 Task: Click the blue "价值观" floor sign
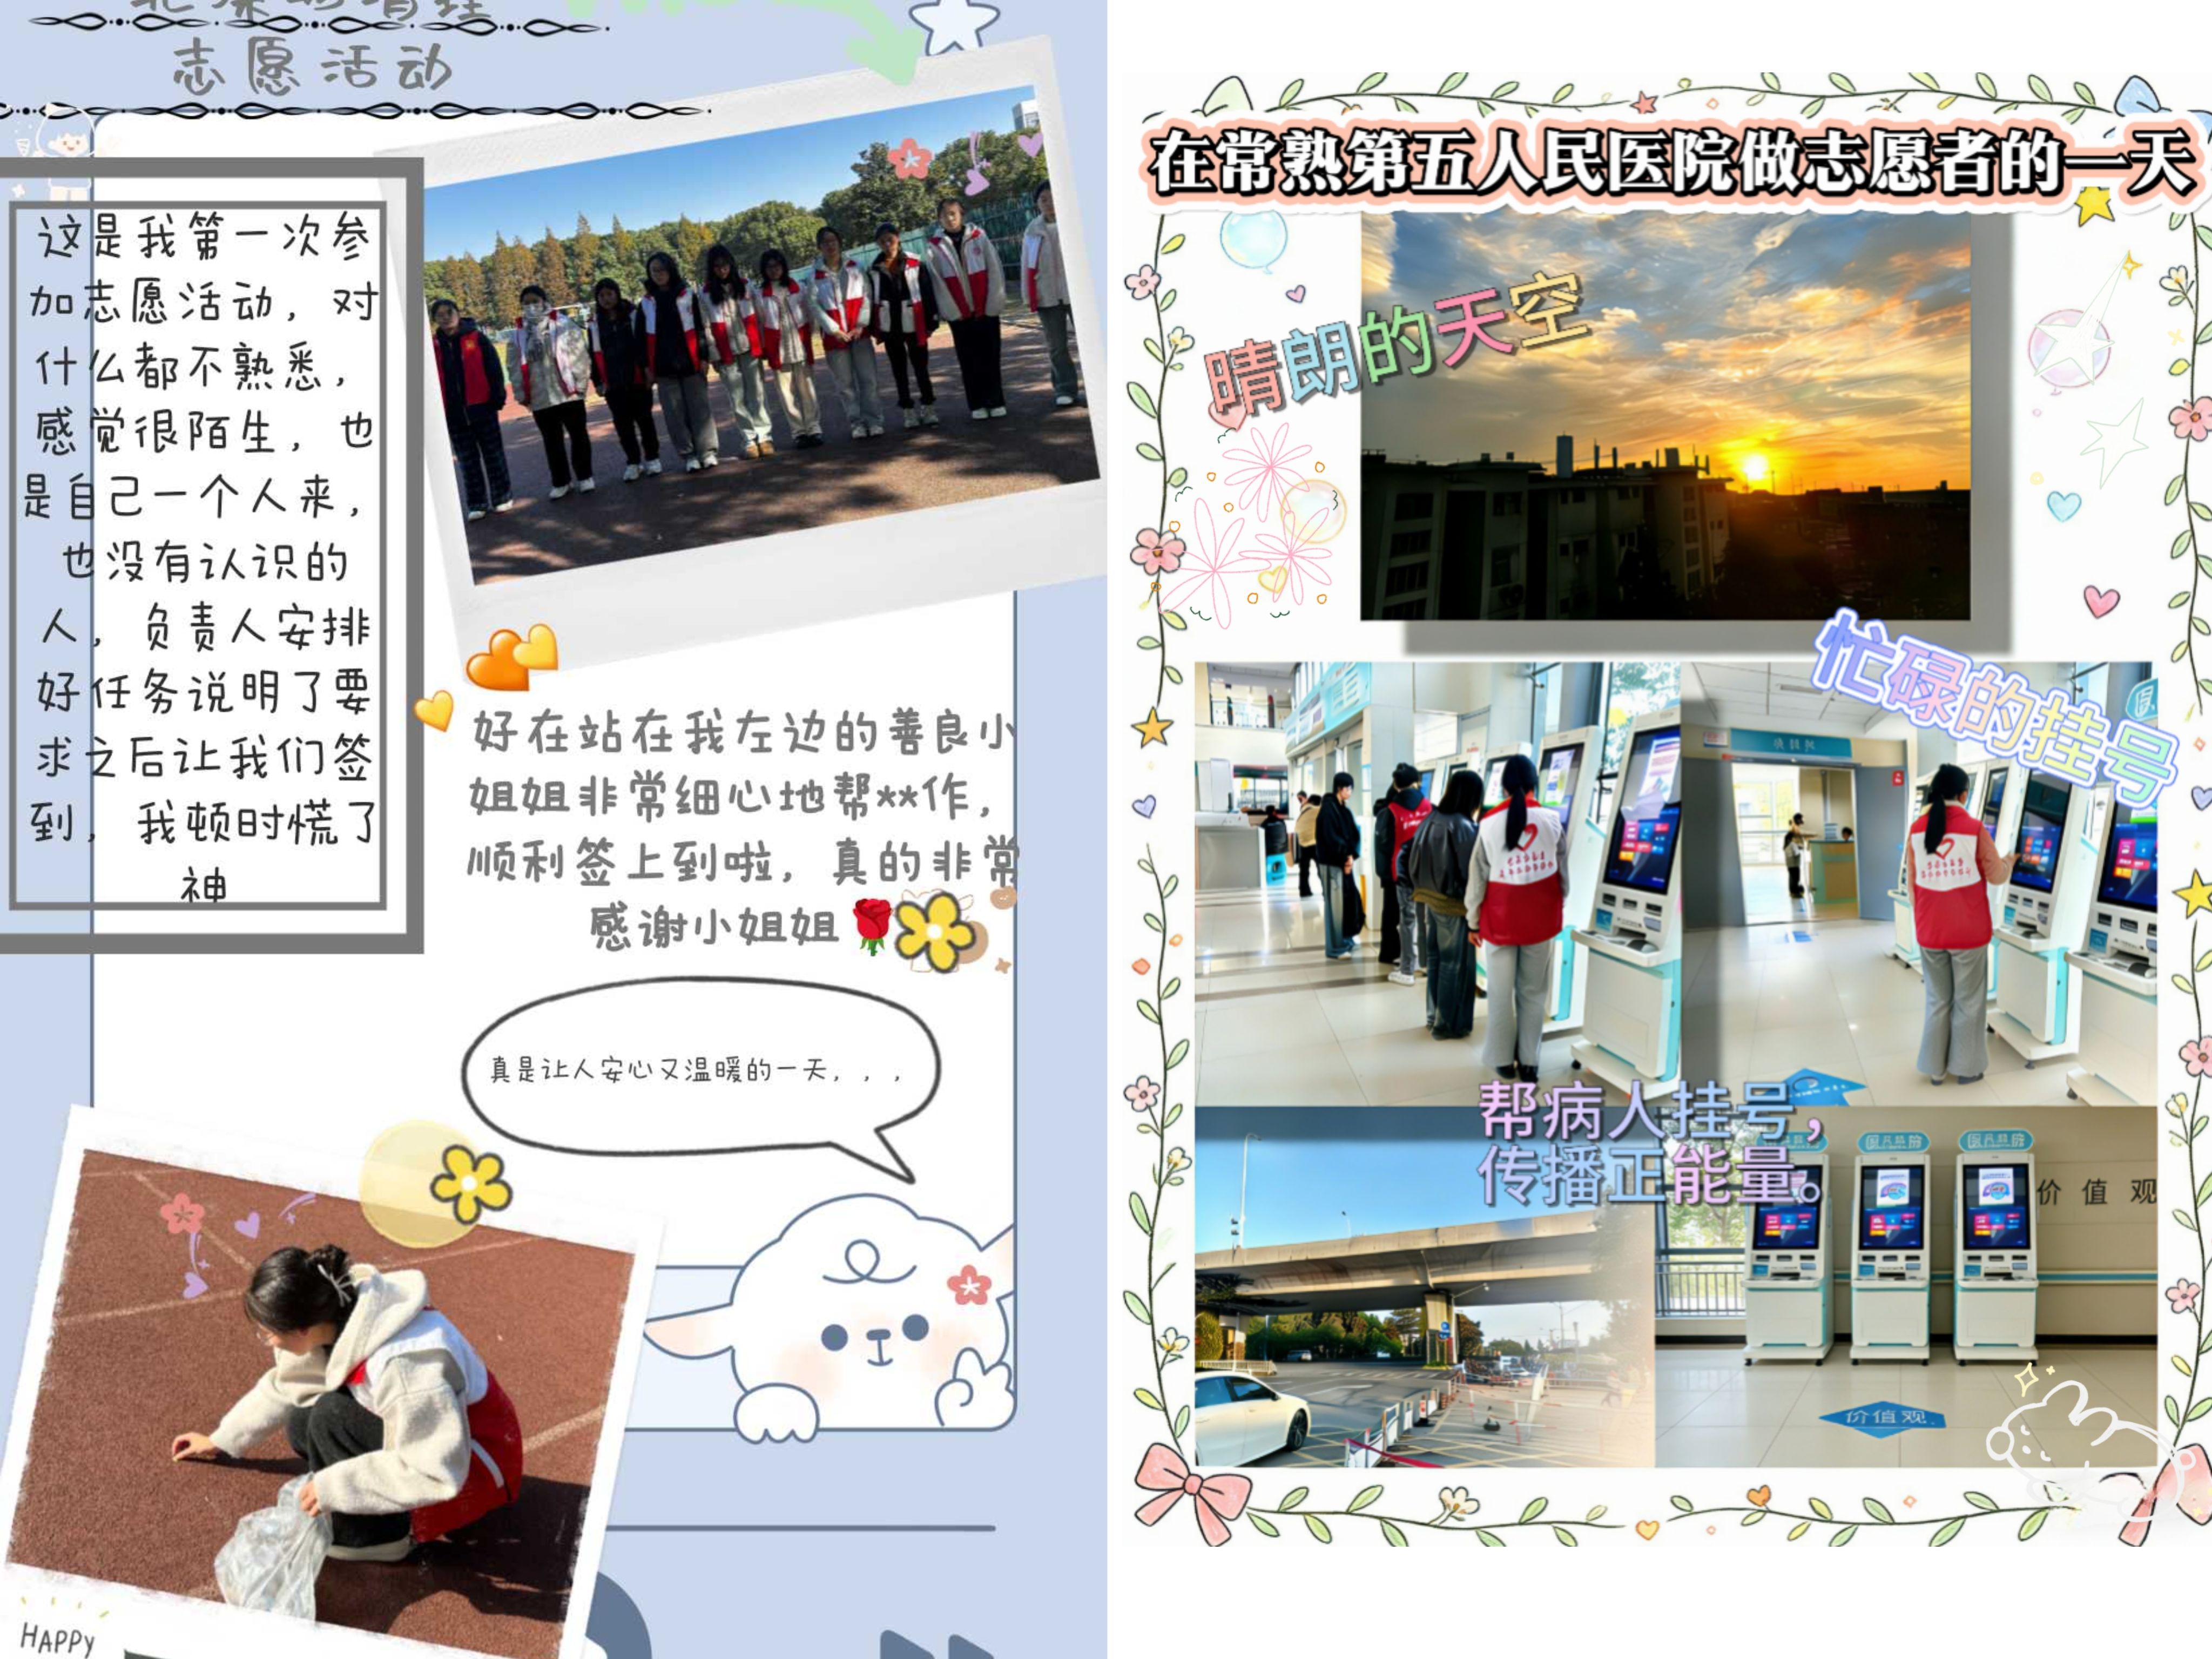pos(1882,1417)
